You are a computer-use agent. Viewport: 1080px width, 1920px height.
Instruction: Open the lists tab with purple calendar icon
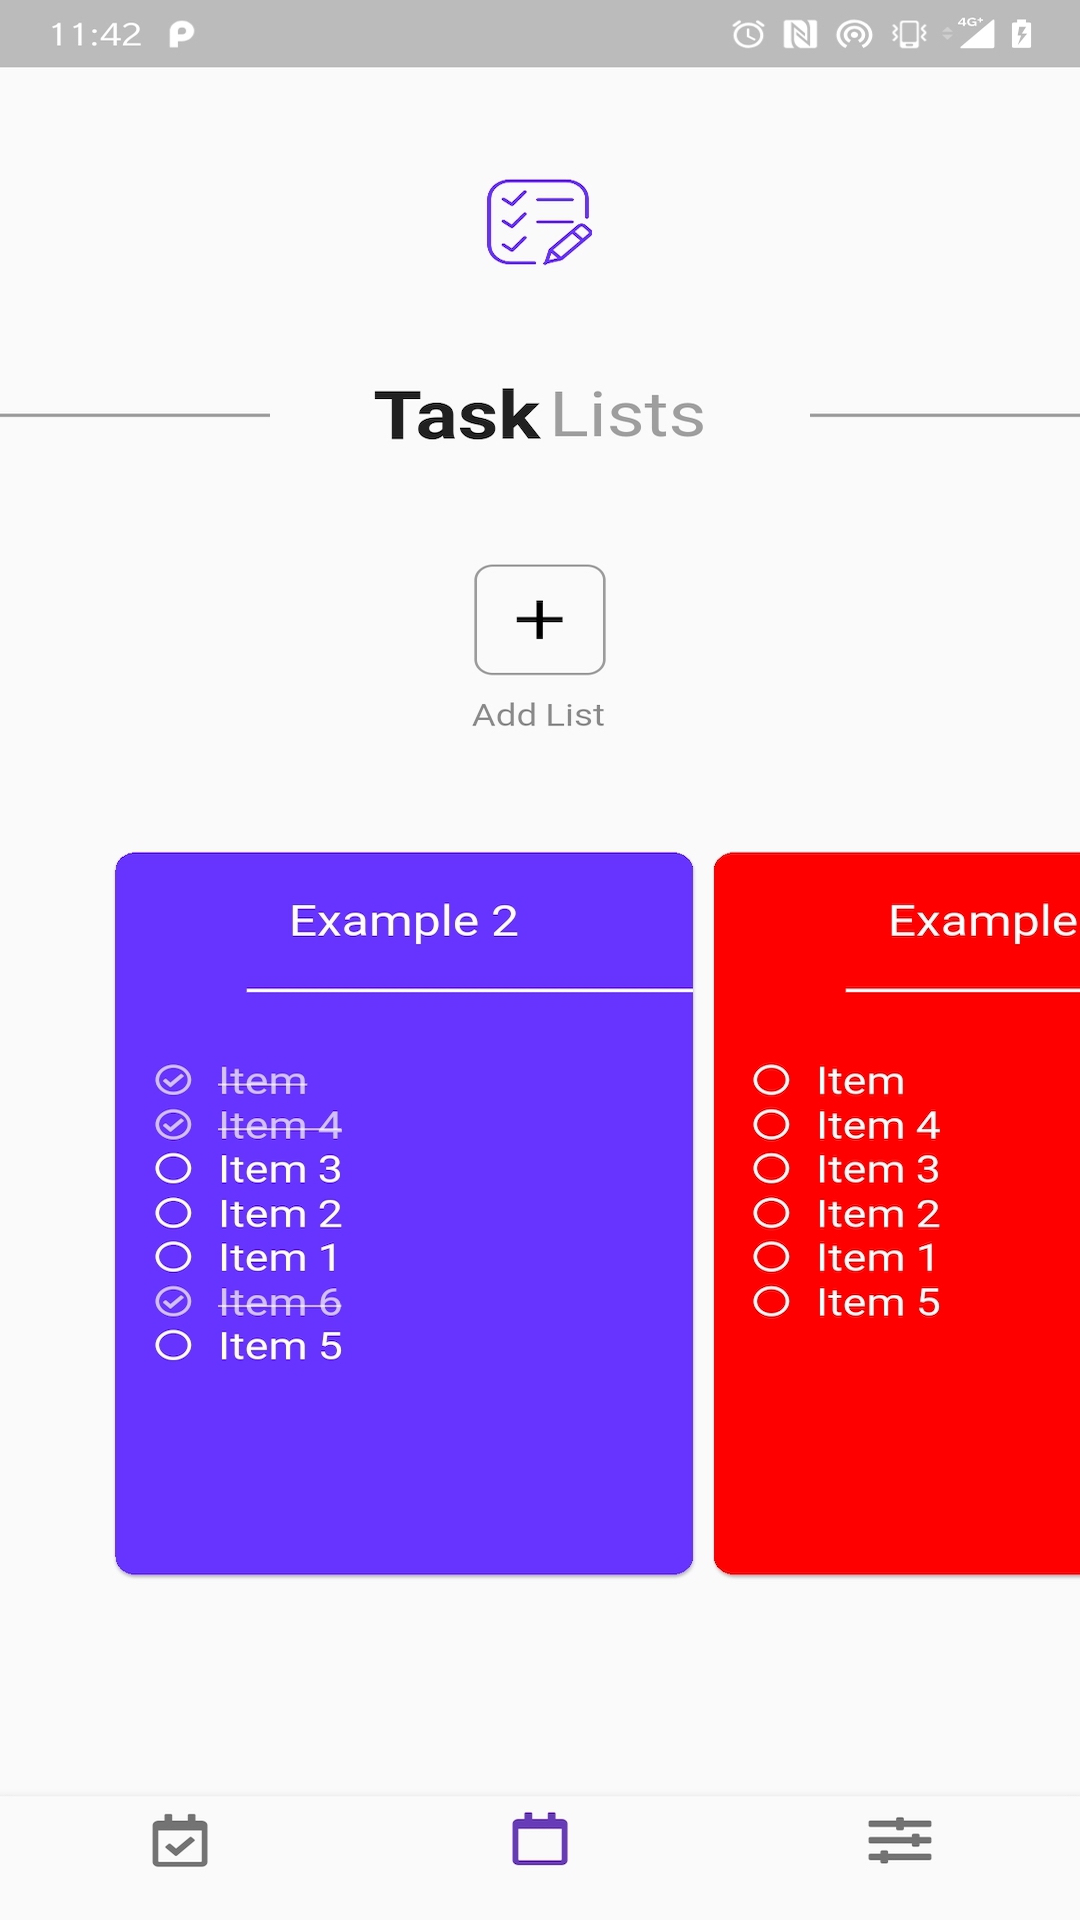(540, 1841)
